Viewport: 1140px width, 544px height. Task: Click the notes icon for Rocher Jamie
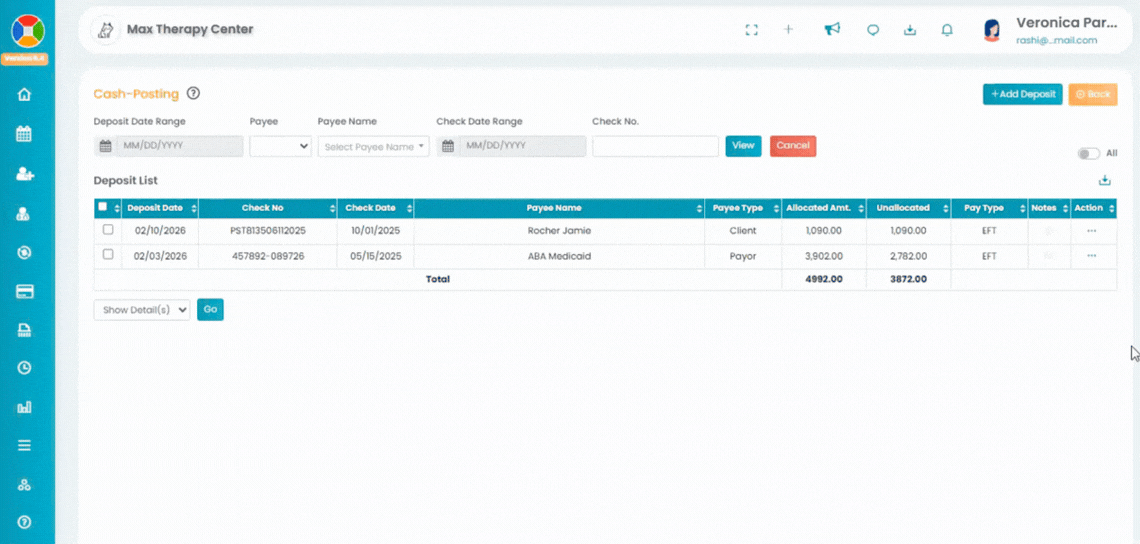tap(1048, 231)
